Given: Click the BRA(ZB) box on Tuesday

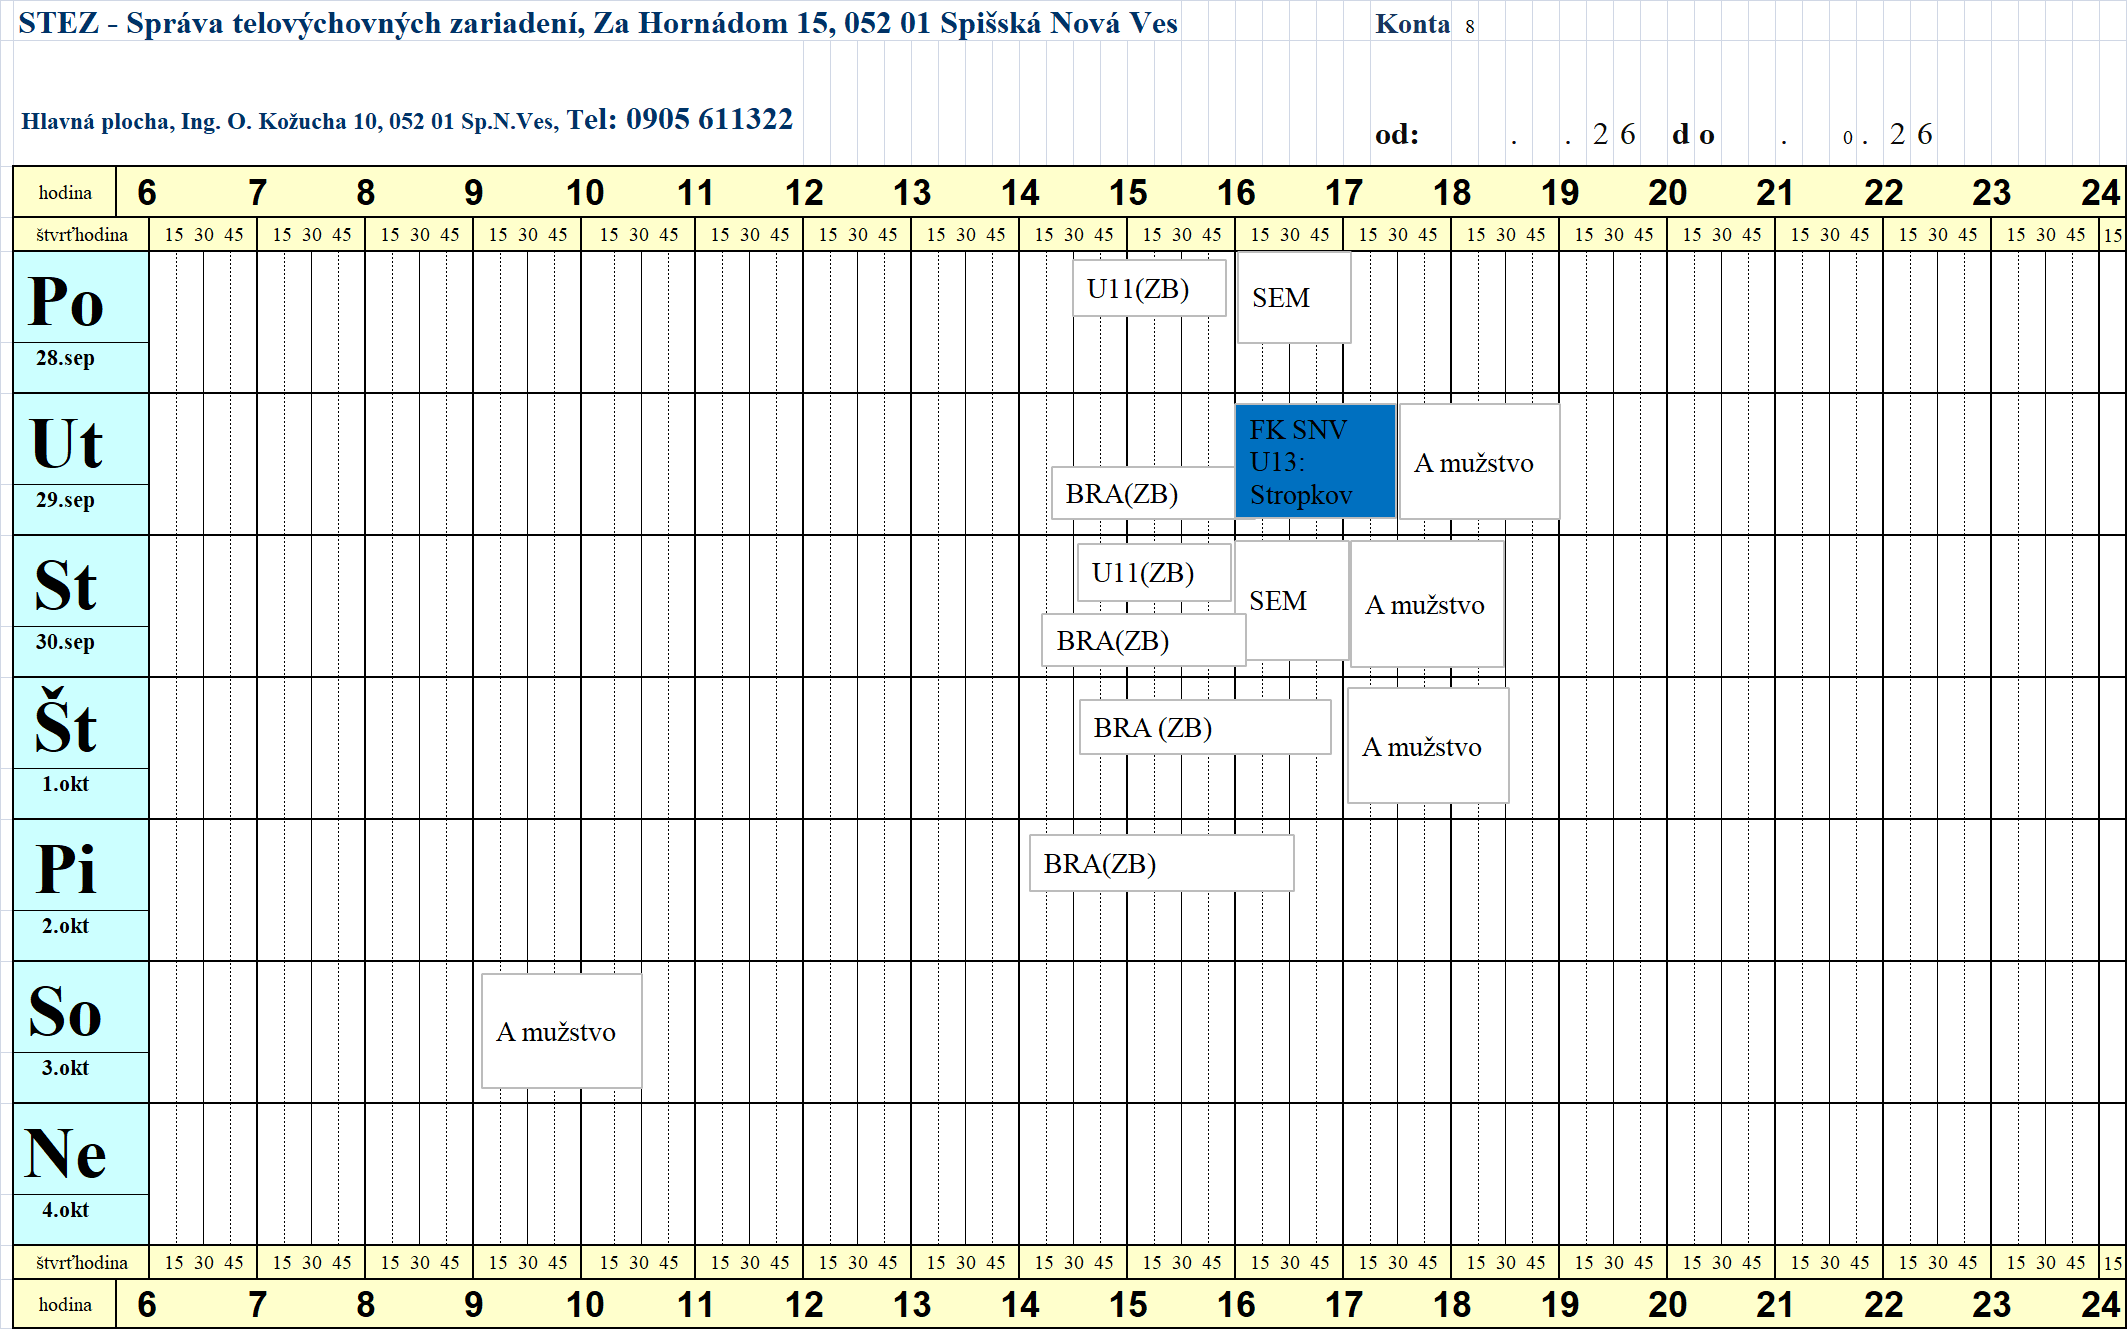Looking at the screenshot, I should 1143,493.
